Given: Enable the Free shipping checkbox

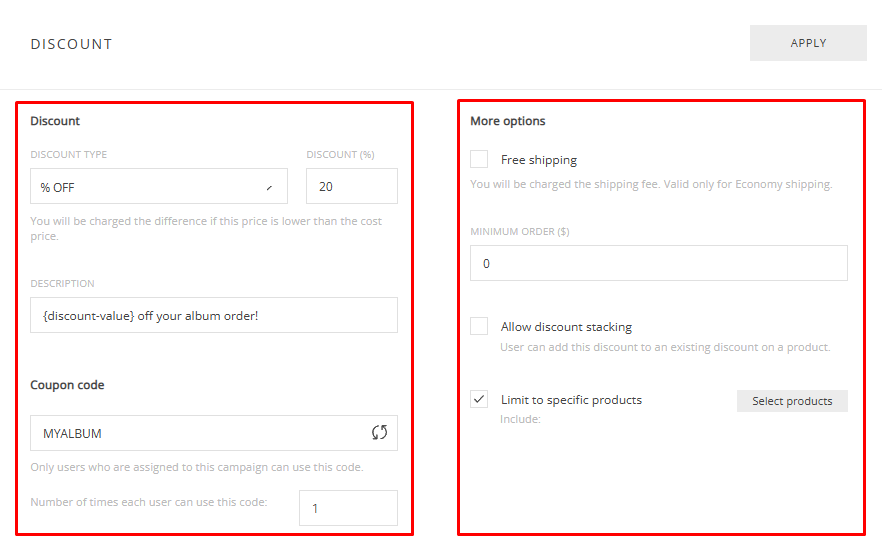Looking at the screenshot, I should pos(479,159).
